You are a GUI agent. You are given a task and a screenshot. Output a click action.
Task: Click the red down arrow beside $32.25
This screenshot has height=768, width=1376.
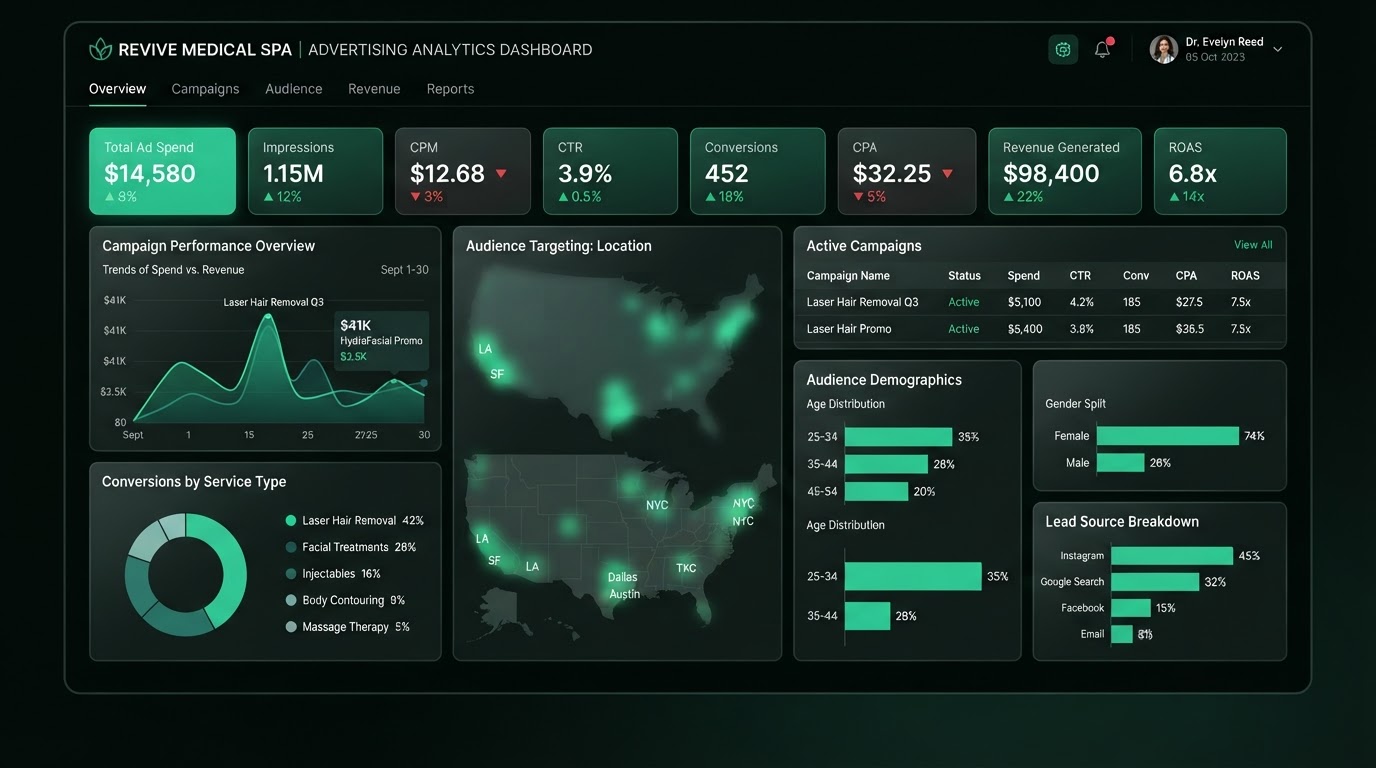[x=947, y=173]
